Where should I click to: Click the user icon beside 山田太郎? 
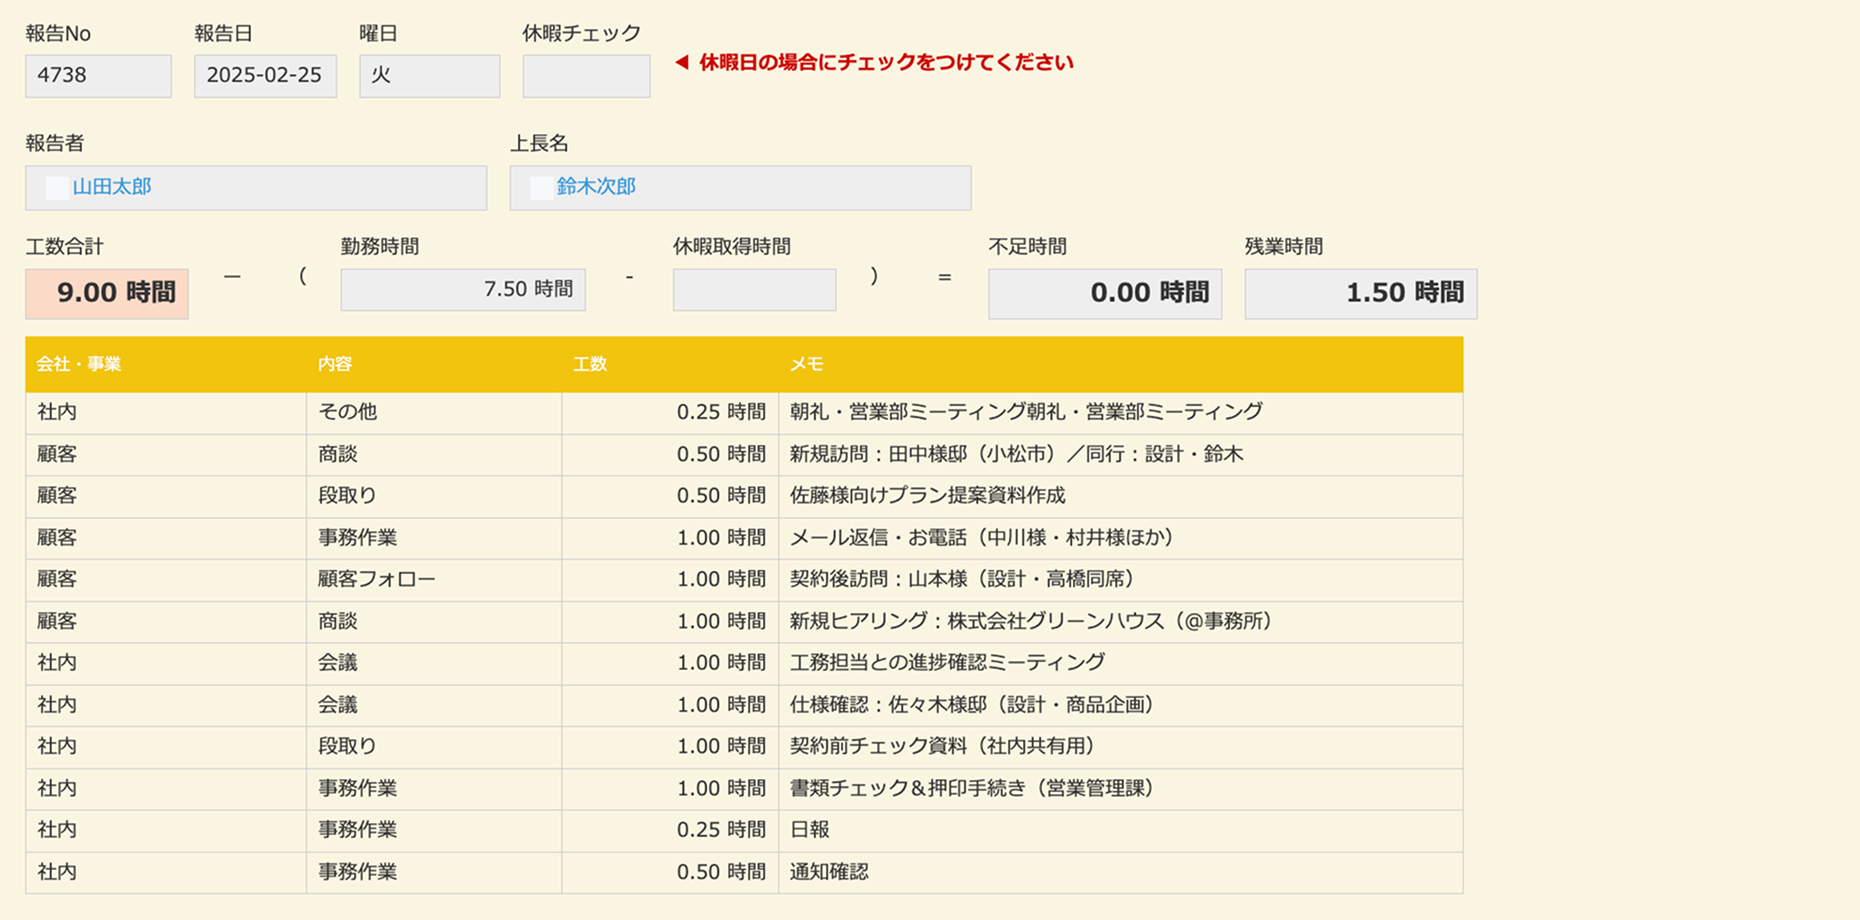(58, 188)
